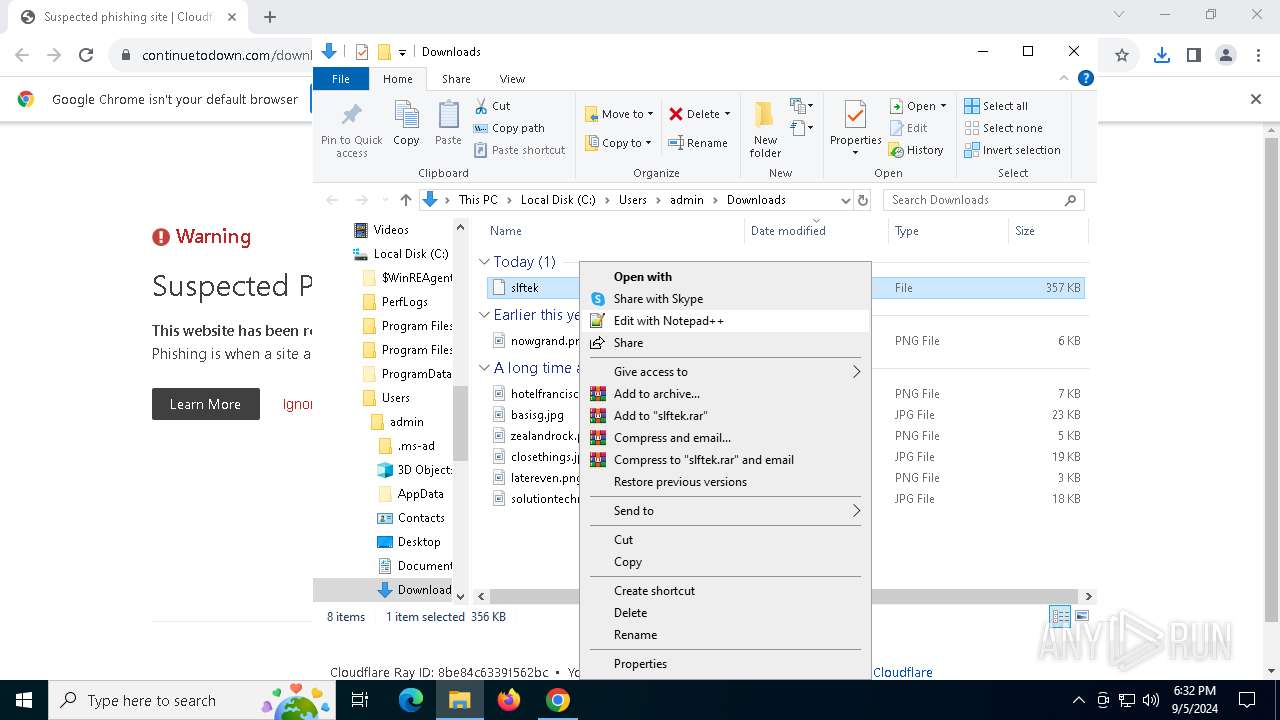Open the File ribbon tab
This screenshot has width=1280, height=720.
[x=341, y=79]
